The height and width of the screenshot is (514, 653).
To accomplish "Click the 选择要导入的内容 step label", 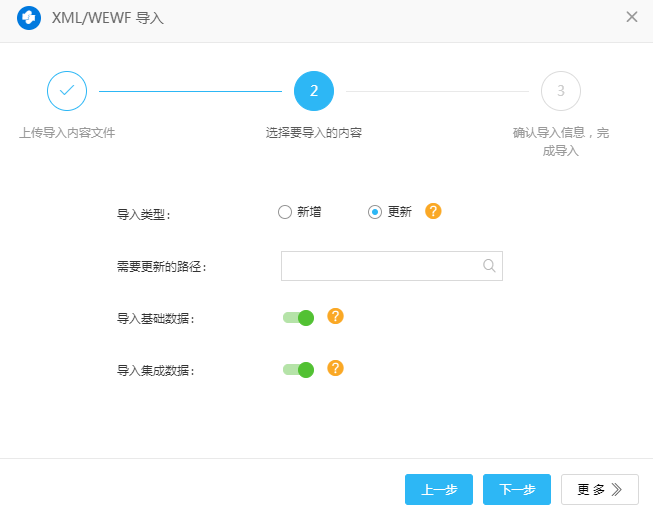I will (314, 132).
